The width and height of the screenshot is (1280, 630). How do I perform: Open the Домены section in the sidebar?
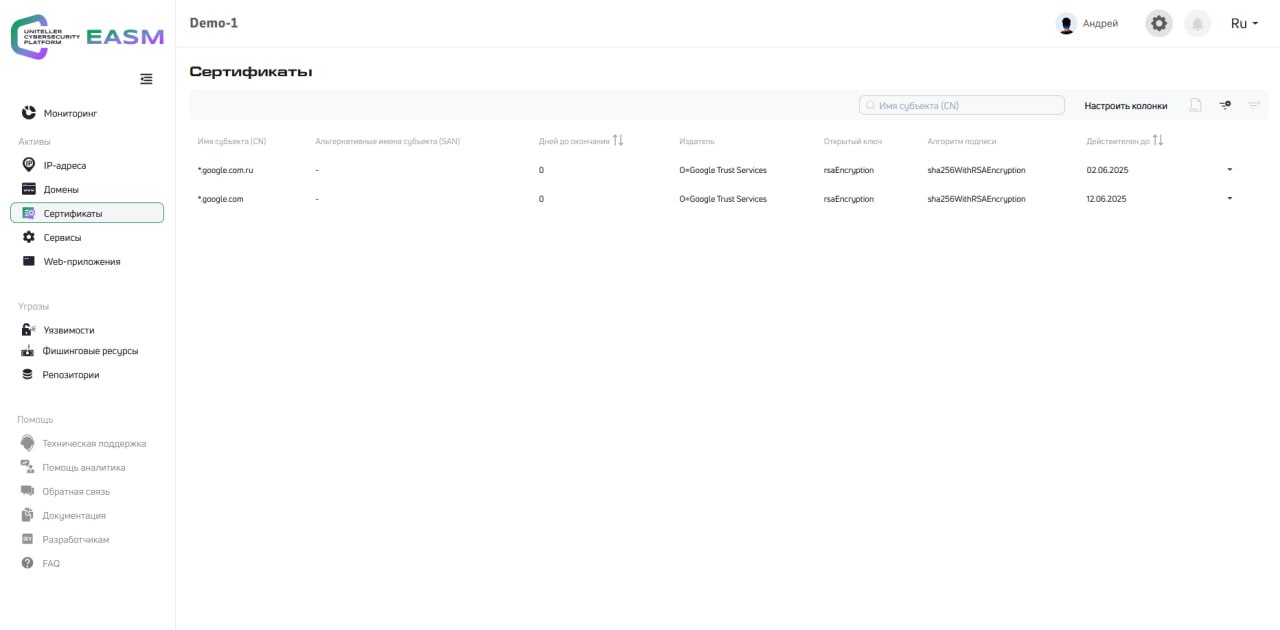[x=61, y=189]
